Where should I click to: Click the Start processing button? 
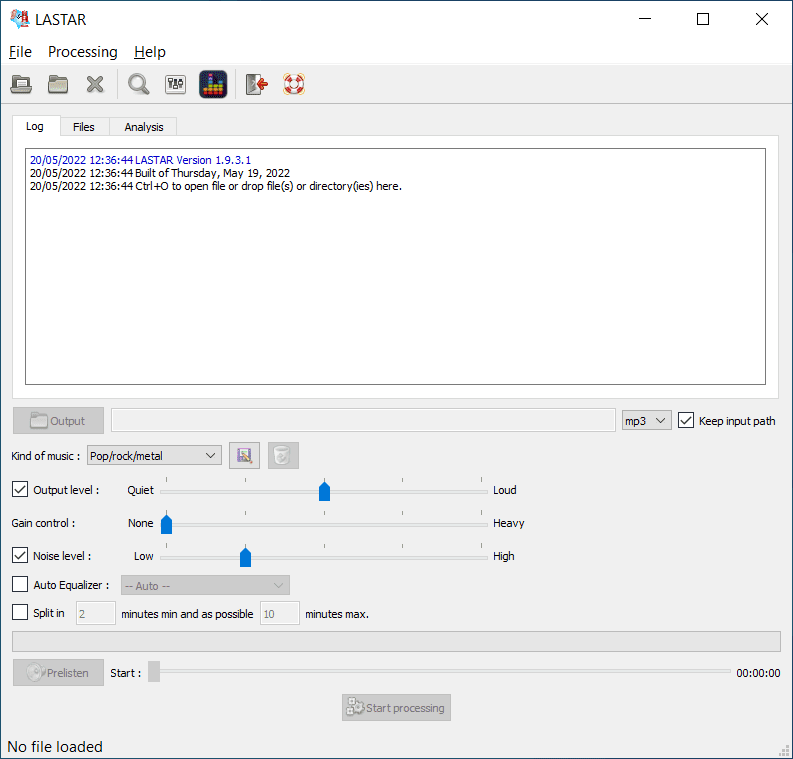click(396, 707)
